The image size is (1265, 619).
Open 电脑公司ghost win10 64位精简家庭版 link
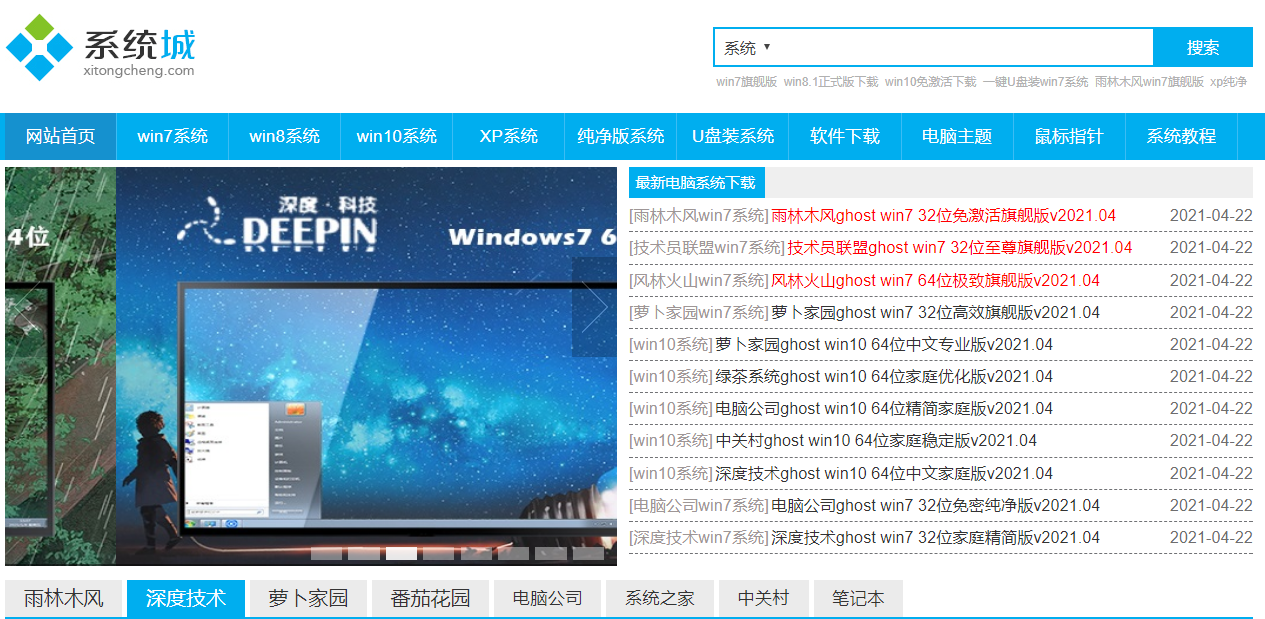pos(884,408)
